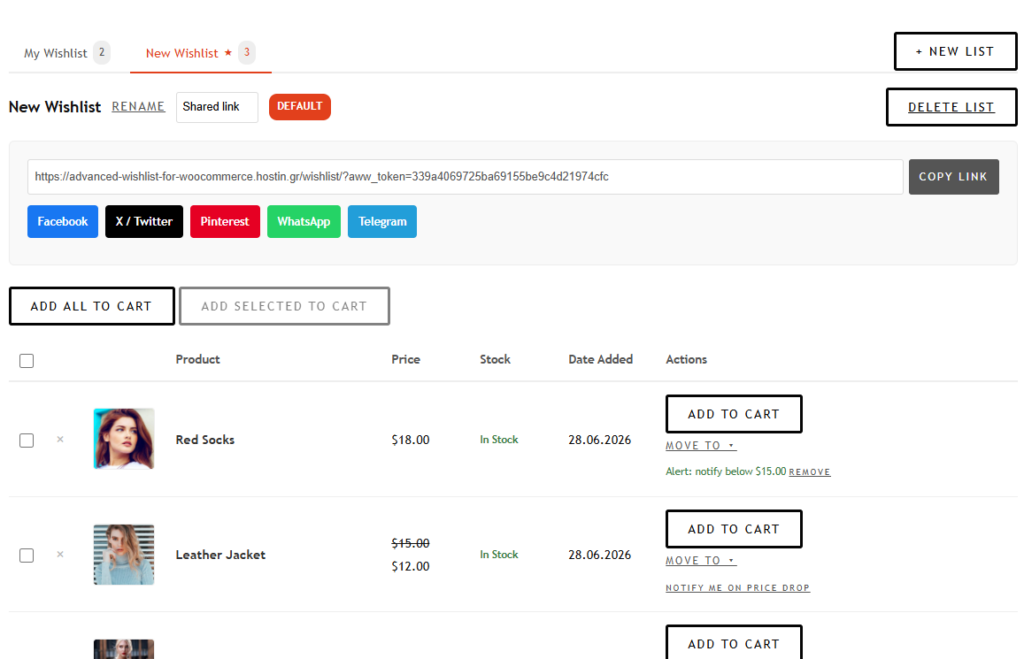Create a new list with + NEW LIST

point(955,51)
